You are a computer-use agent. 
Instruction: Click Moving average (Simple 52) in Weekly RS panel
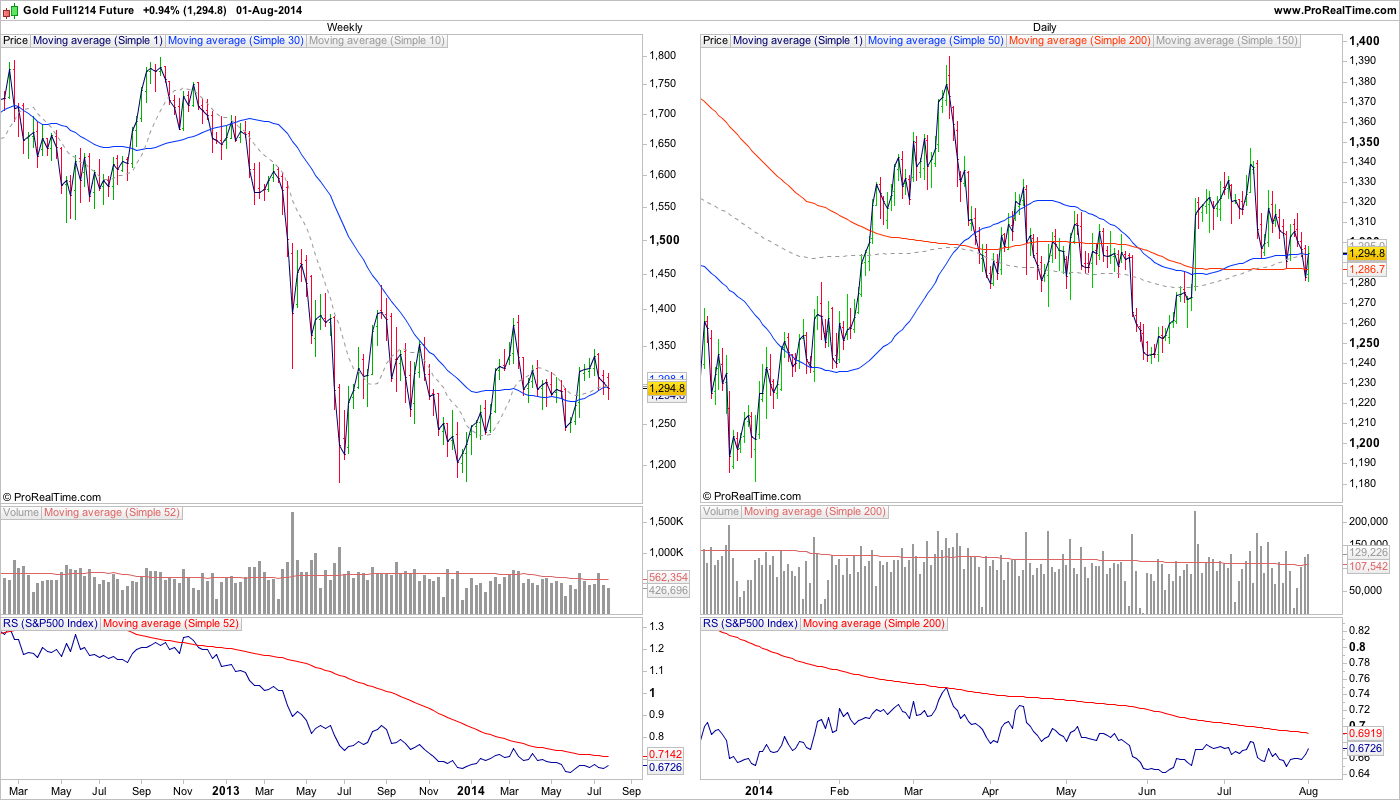pos(171,623)
